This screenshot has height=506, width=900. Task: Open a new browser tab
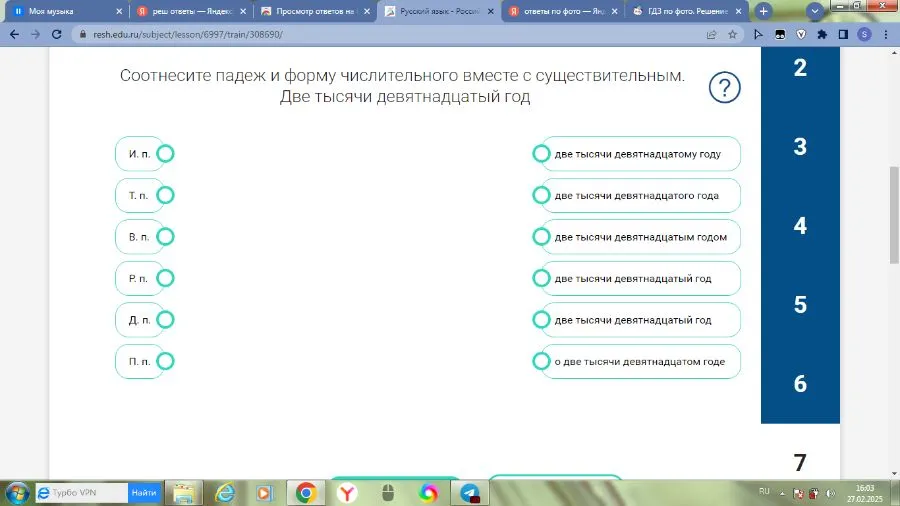pyautogui.click(x=763, y=11)
